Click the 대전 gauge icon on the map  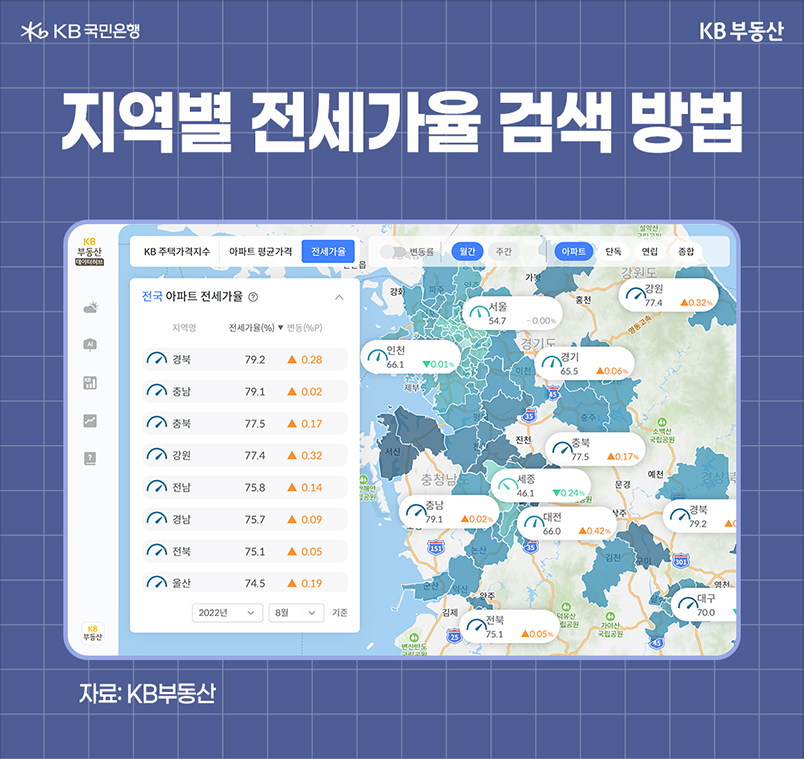(x=534, y=523)
